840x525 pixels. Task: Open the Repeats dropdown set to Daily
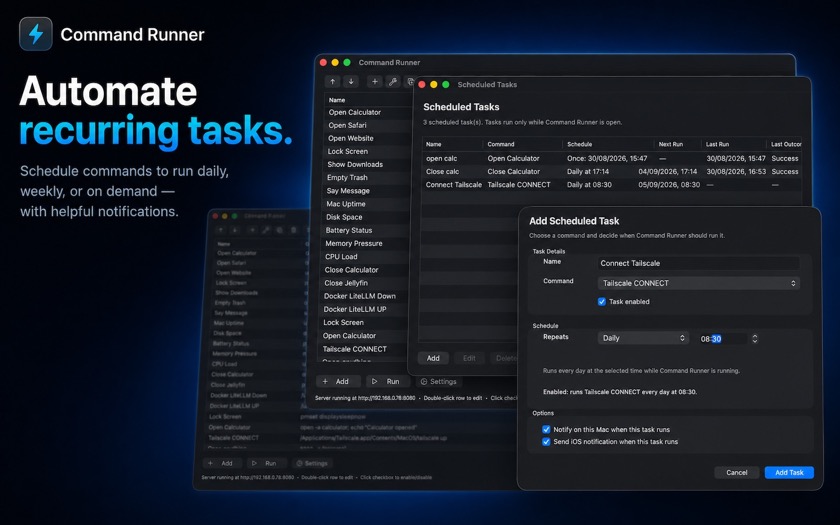click(x=643, y=338)
